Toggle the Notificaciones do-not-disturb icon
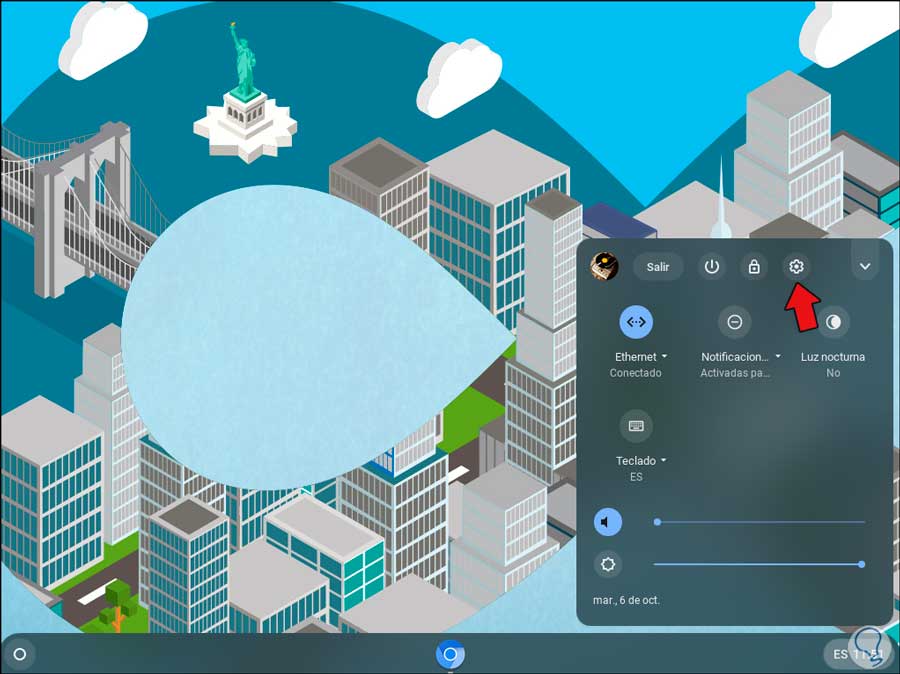The image size is (900, 674). [735, 322]
